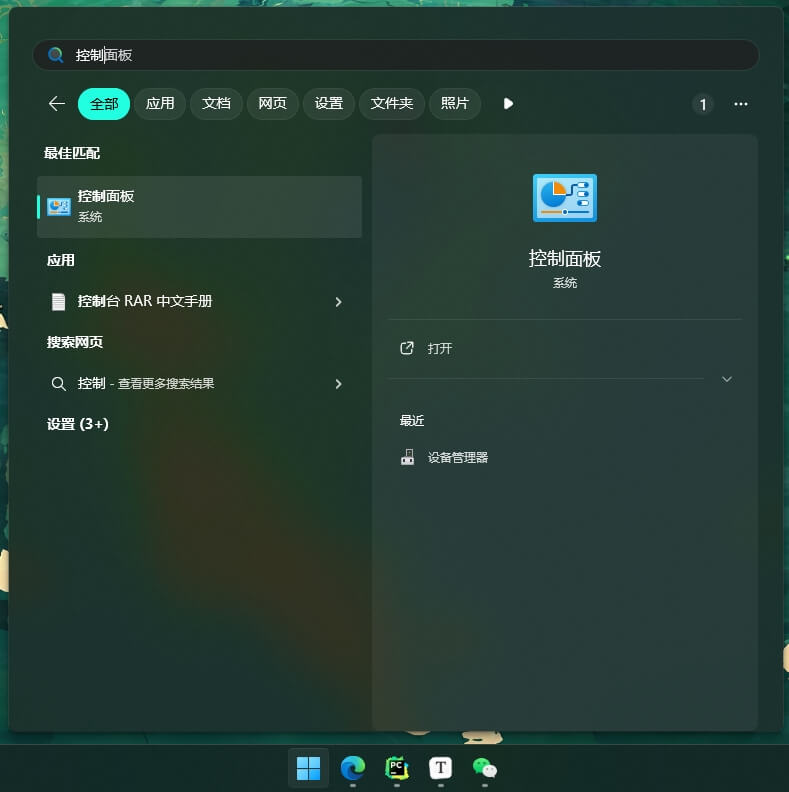Click the search magnifier icon in search box
The image size is (789, 792).
(56, 55)
